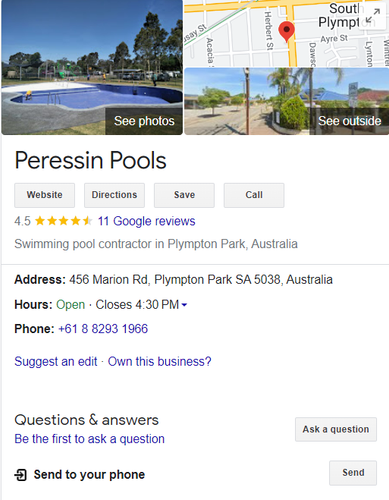389x500 pixels.
Task: Click the Own this business? link
Action: tap(160, 361)
